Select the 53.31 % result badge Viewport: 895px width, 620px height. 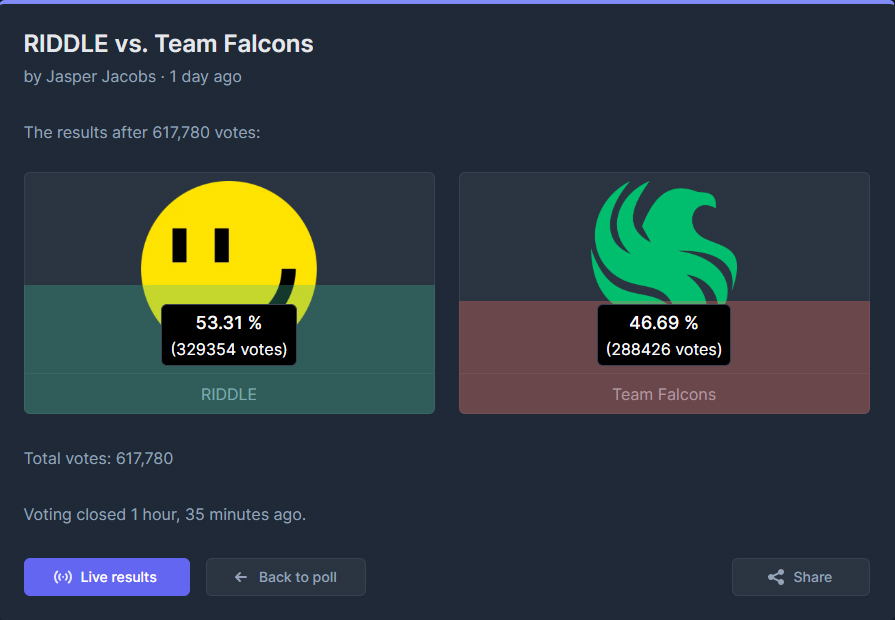pyautogui.click(x=229, y=335)
